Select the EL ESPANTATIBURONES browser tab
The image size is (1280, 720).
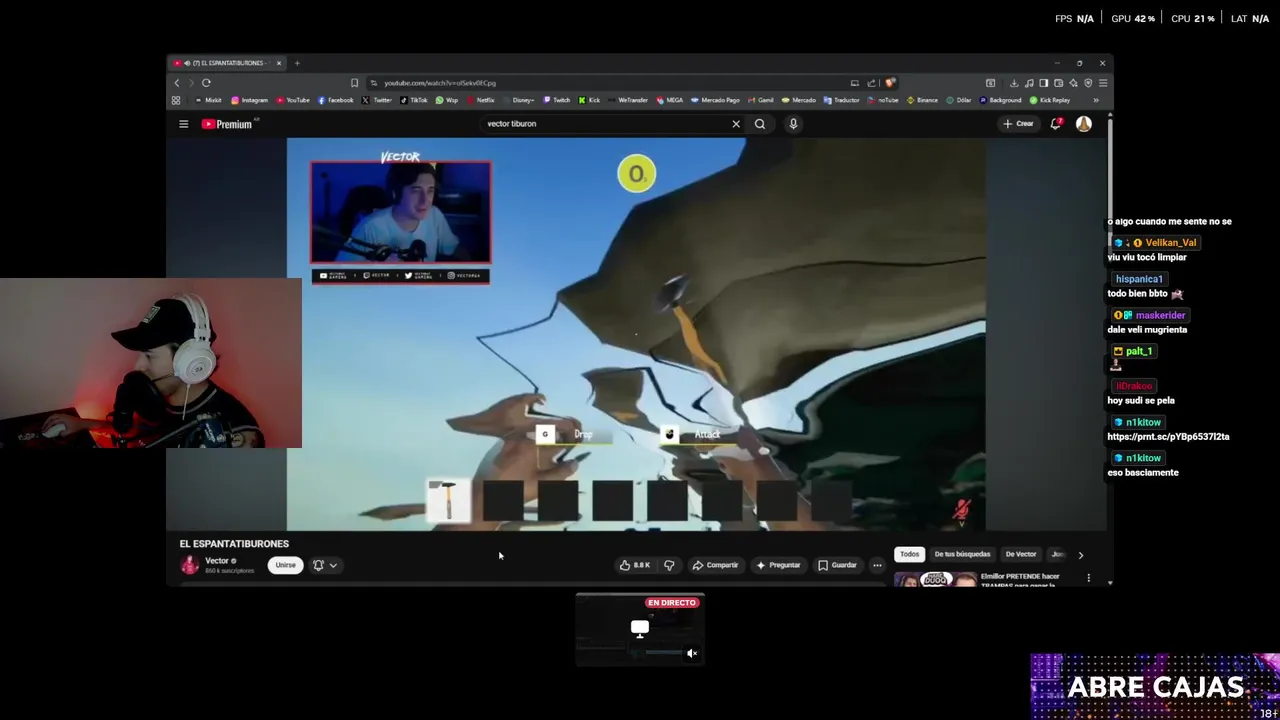click(226, 63)
